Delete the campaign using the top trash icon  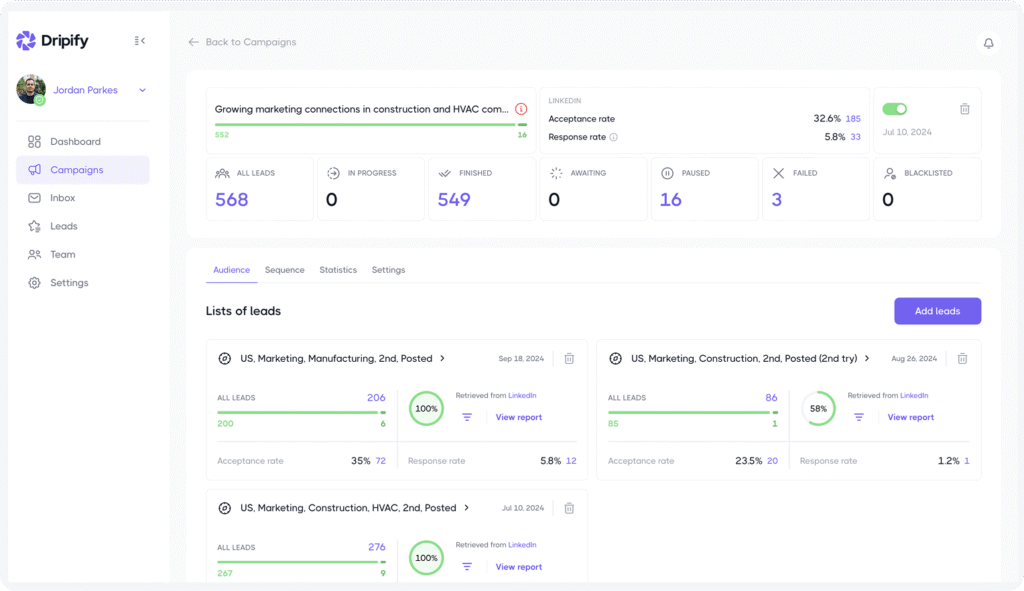[964, 109]
